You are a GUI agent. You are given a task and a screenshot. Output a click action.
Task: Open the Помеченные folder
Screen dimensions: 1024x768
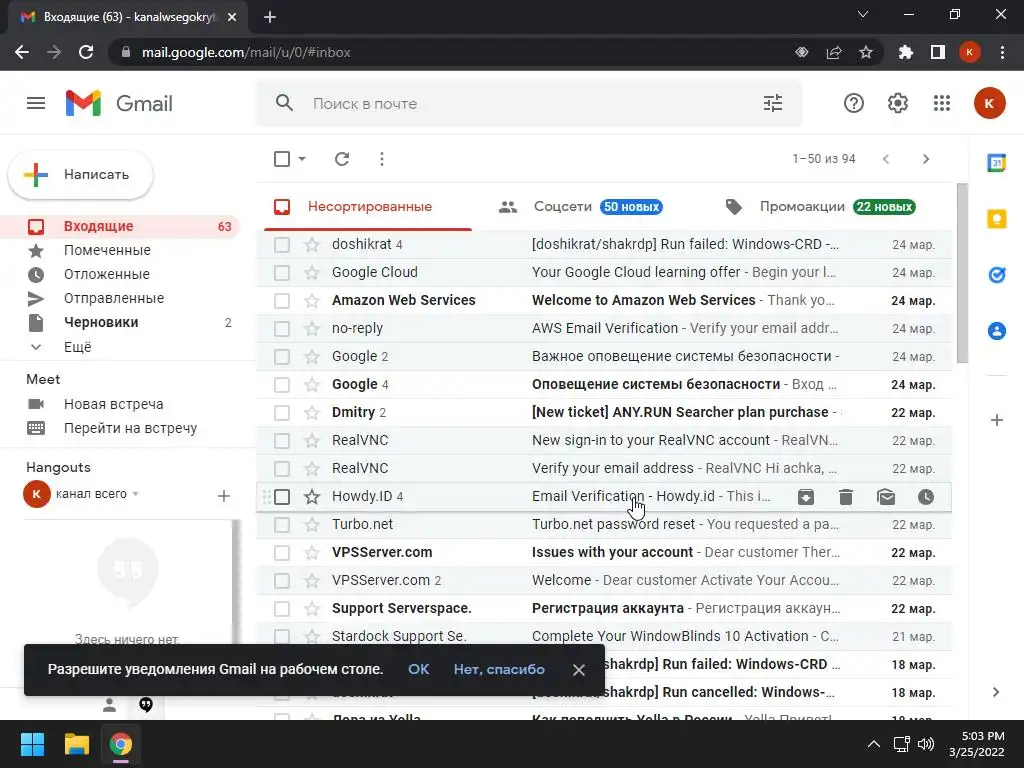coord(107,250)
